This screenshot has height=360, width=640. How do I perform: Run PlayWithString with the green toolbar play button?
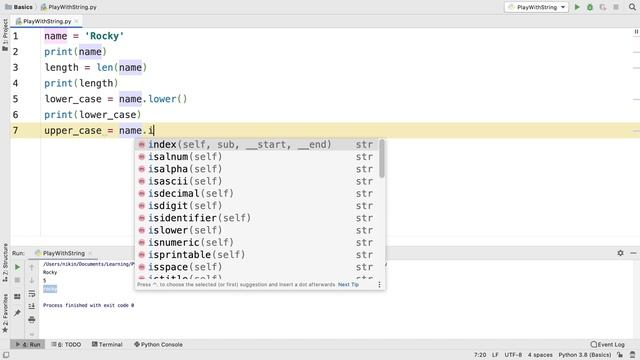pos(577,7)
